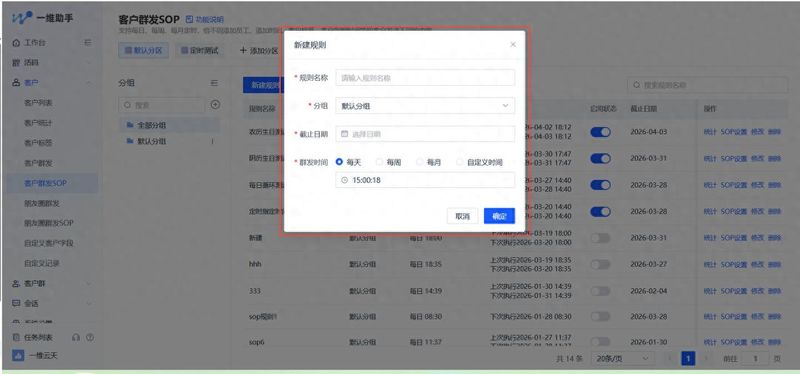Click the 一维云天 avatar icon
The height and width of the screenshot is (374, 800).
click(18, 356)
